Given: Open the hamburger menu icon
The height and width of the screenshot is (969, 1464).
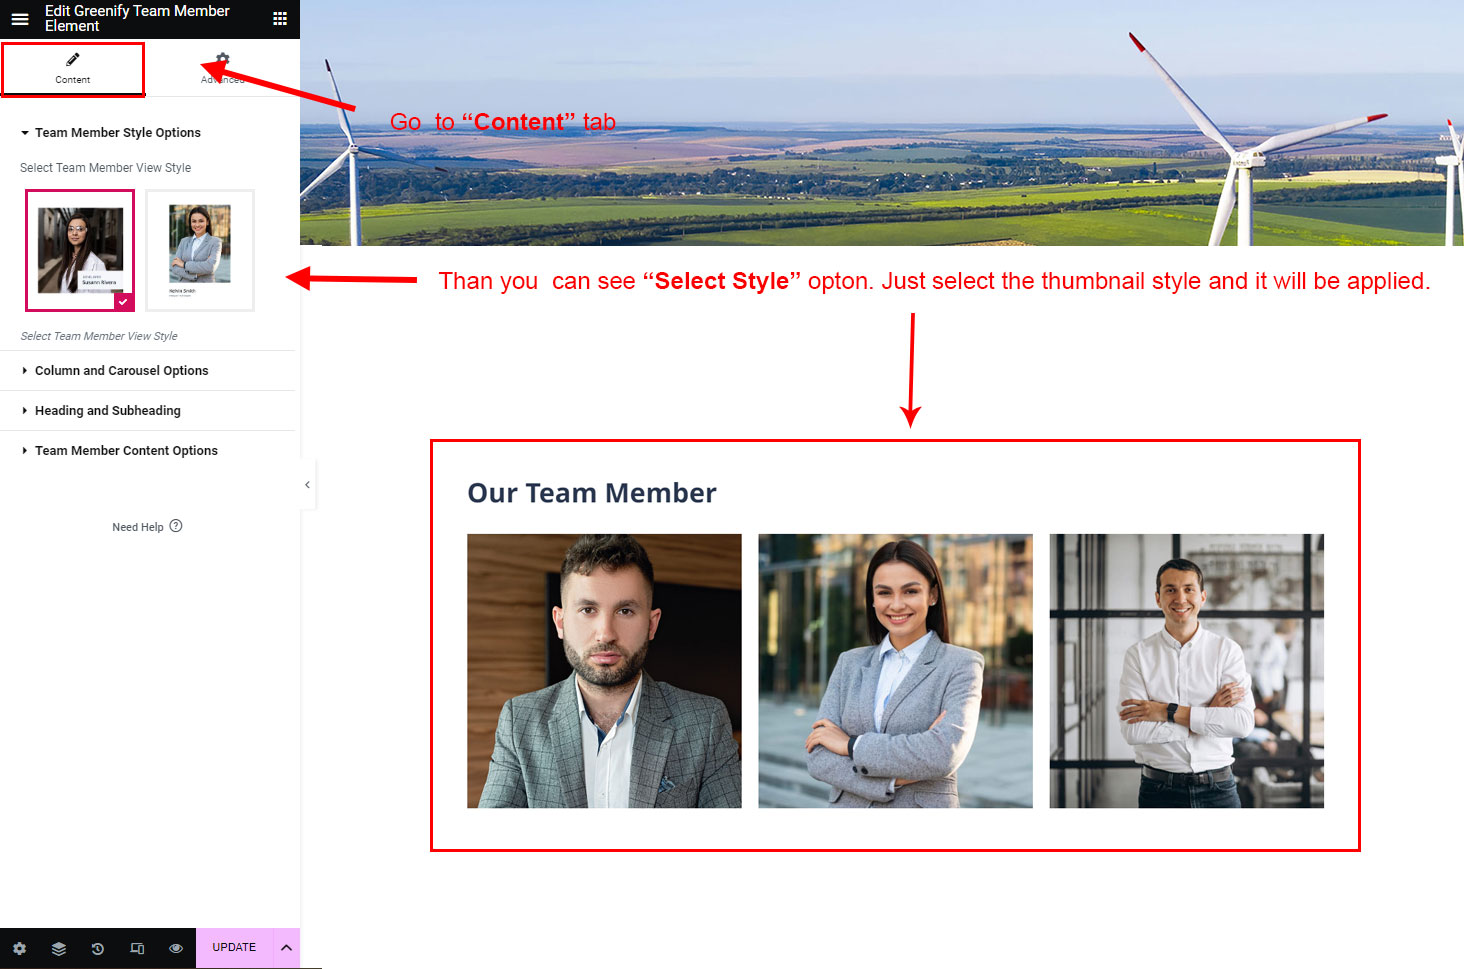Looking at the screenshot, I should pyautogui.click(x=19, y=18).
